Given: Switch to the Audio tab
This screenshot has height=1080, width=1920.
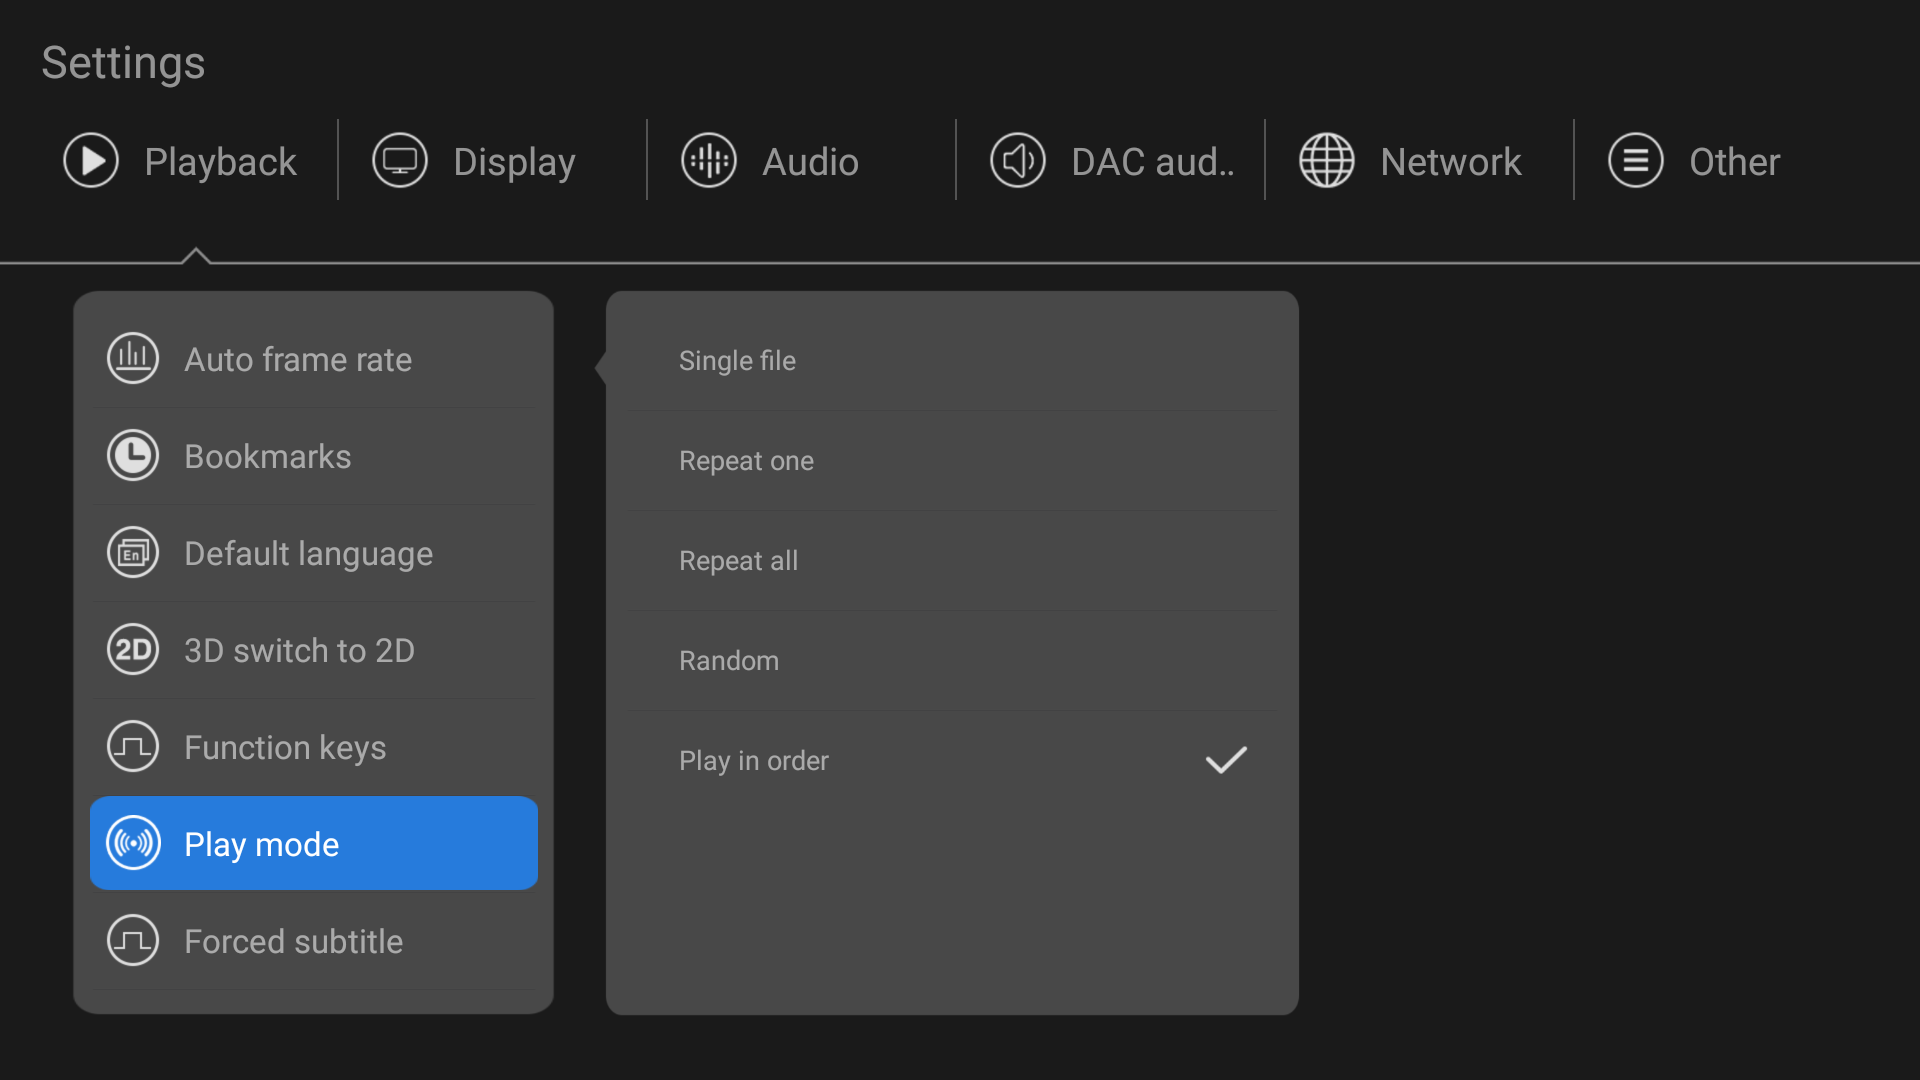Looking at the screenshot, I should [x=802, y=161].
